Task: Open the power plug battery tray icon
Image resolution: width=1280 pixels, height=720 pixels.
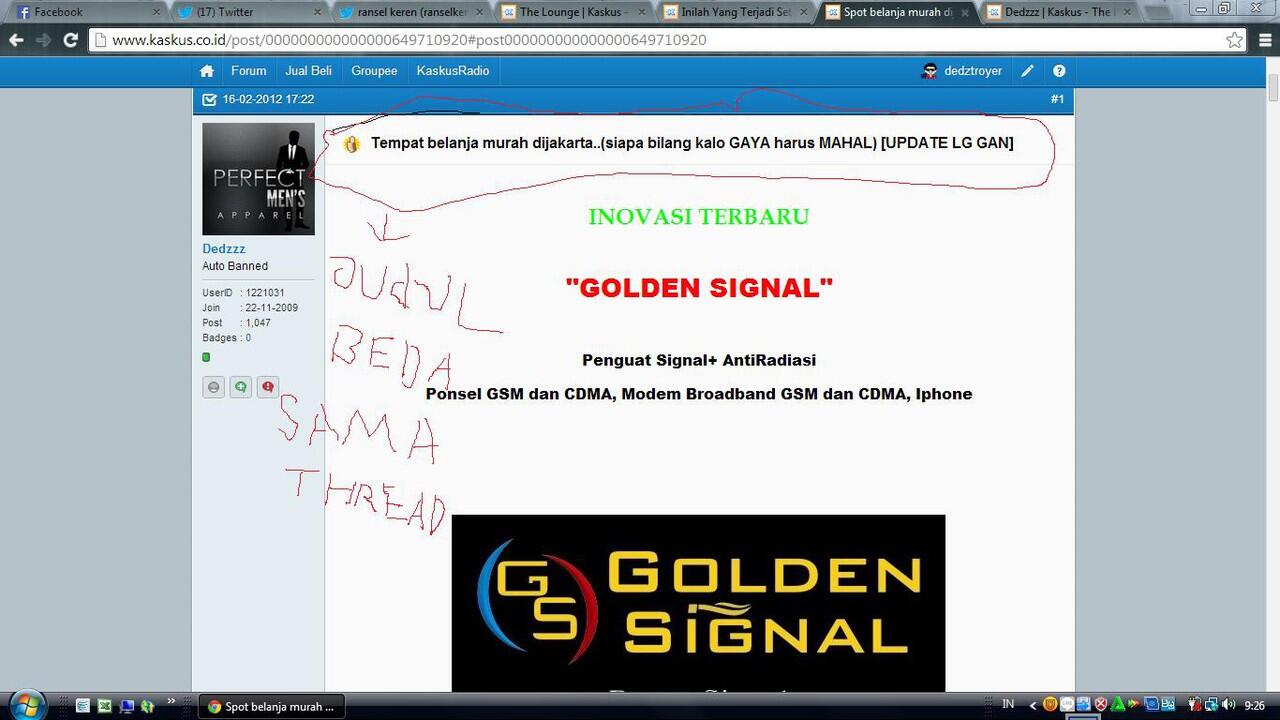Action: tap(1194, 705)
